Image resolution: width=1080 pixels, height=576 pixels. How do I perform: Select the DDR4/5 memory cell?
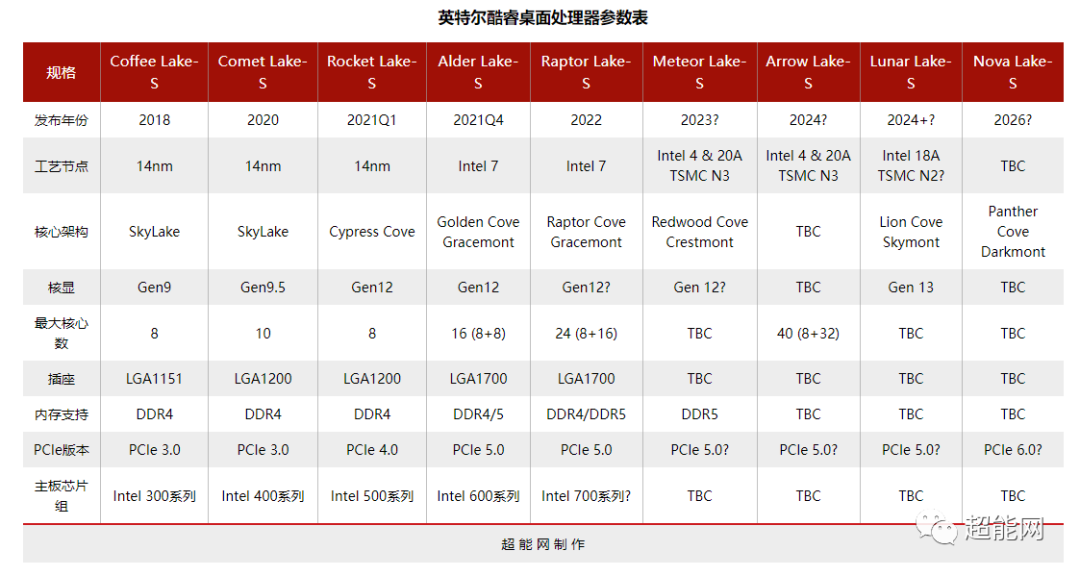pyautogui.click(x=478, y=414)
